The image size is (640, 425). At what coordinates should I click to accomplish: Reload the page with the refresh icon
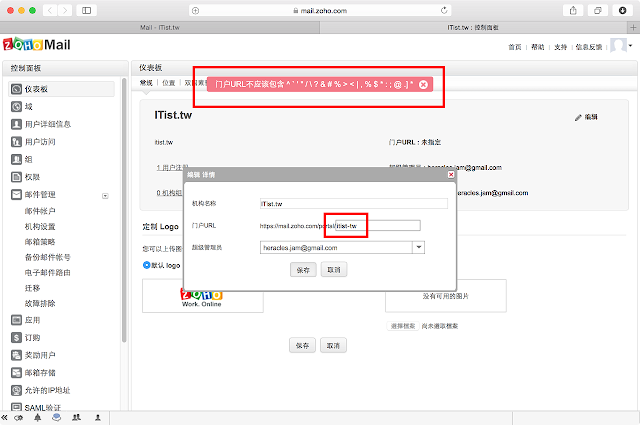[x=444, y=11]
